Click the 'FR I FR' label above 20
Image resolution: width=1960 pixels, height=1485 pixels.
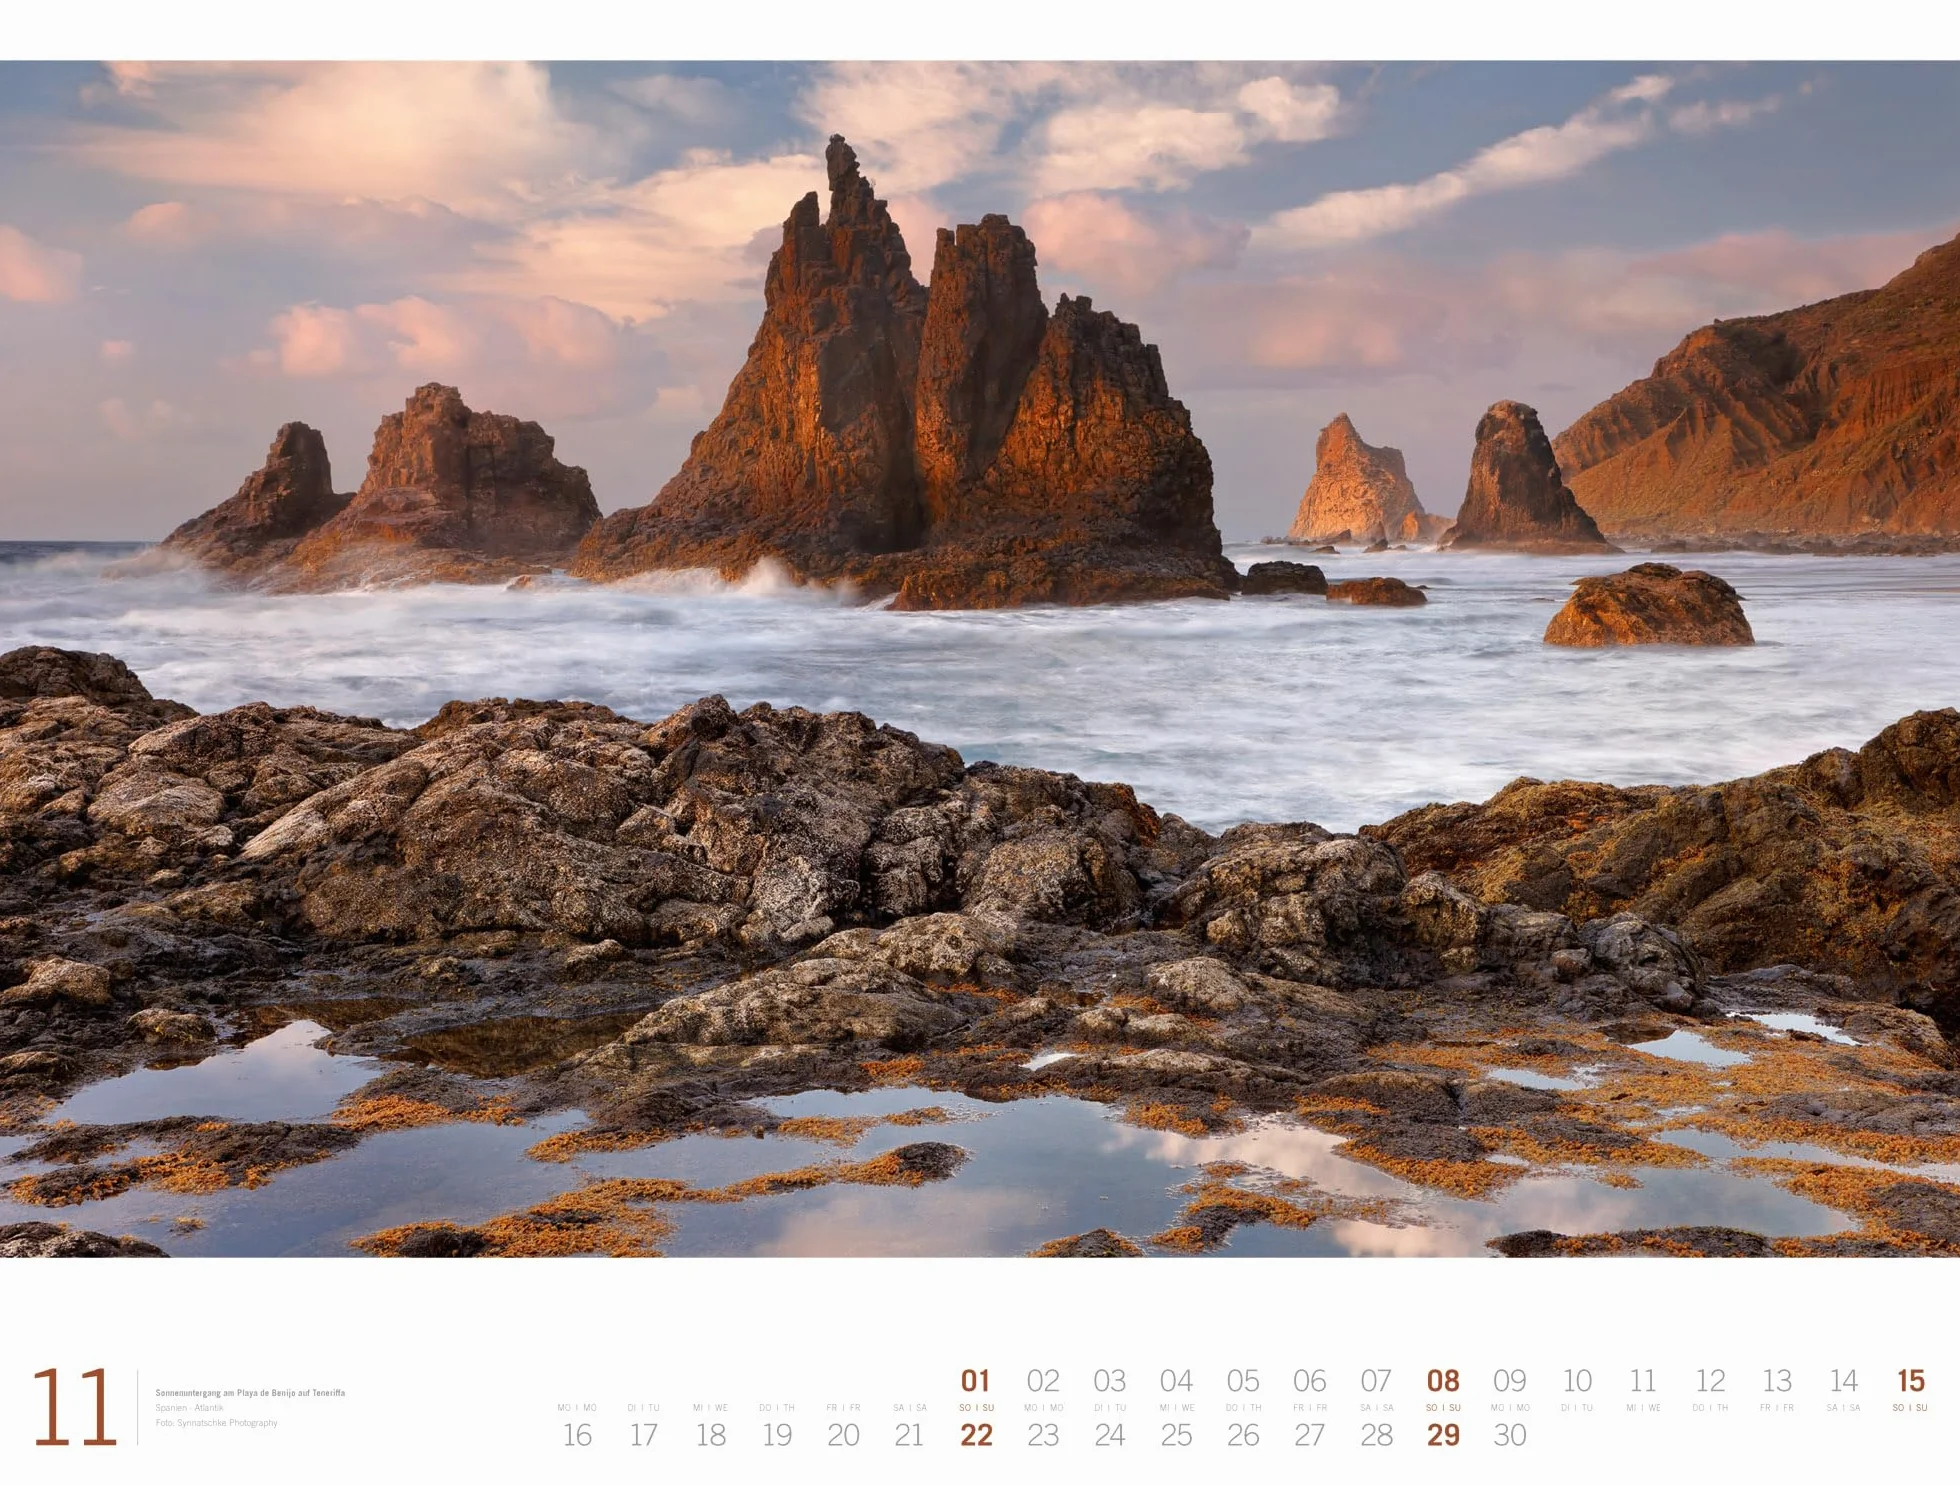click(x=843, y=1408)
